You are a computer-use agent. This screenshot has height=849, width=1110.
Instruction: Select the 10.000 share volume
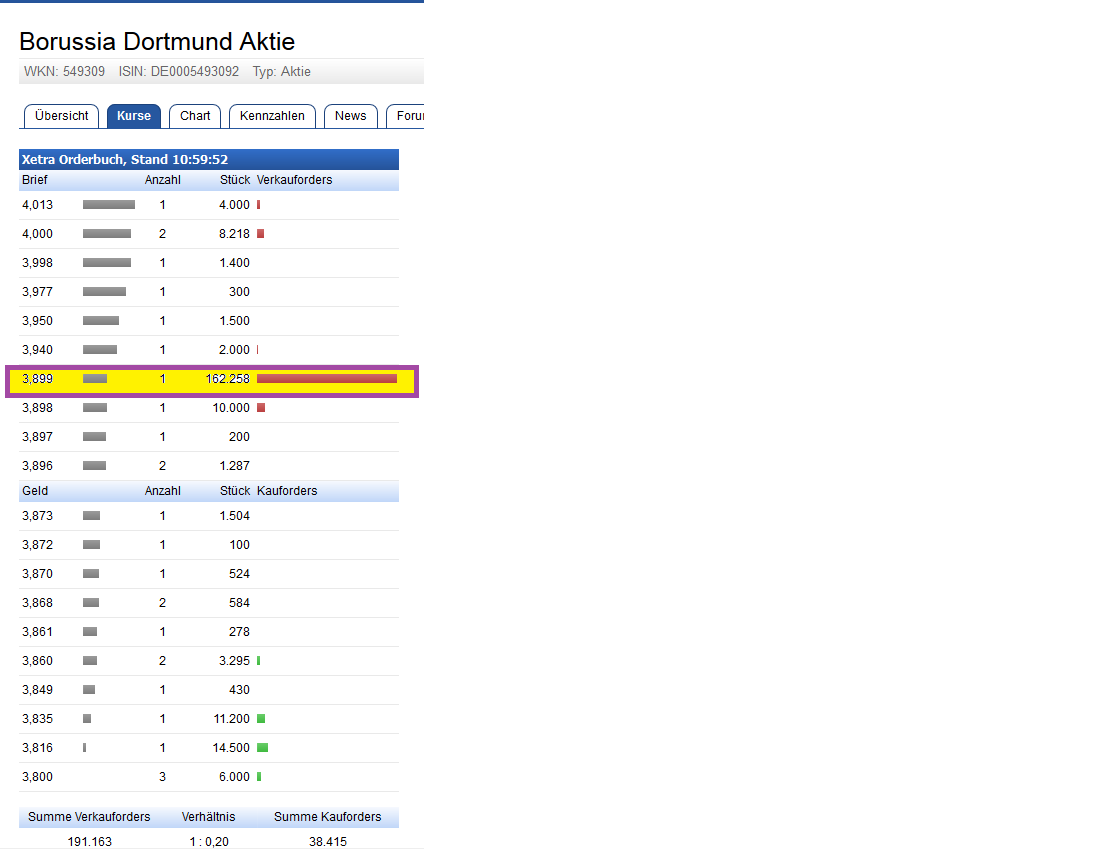(231, 408)
